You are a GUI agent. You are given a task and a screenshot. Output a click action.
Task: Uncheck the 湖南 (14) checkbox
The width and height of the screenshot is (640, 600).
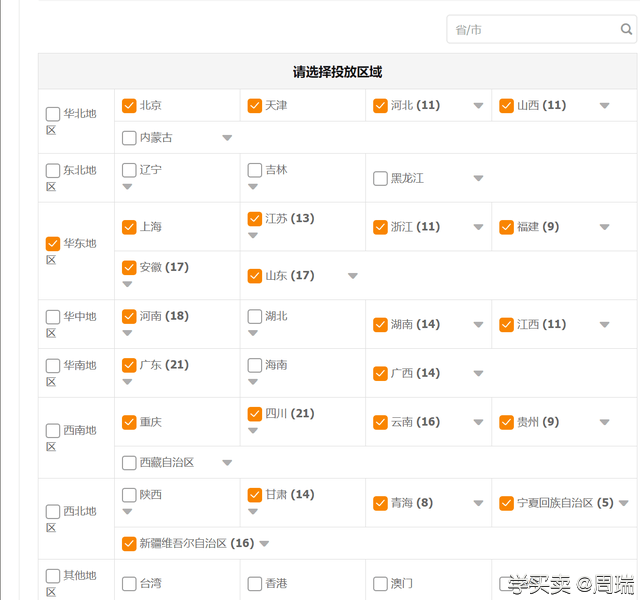pyautogui.click(x=380, y=324)
